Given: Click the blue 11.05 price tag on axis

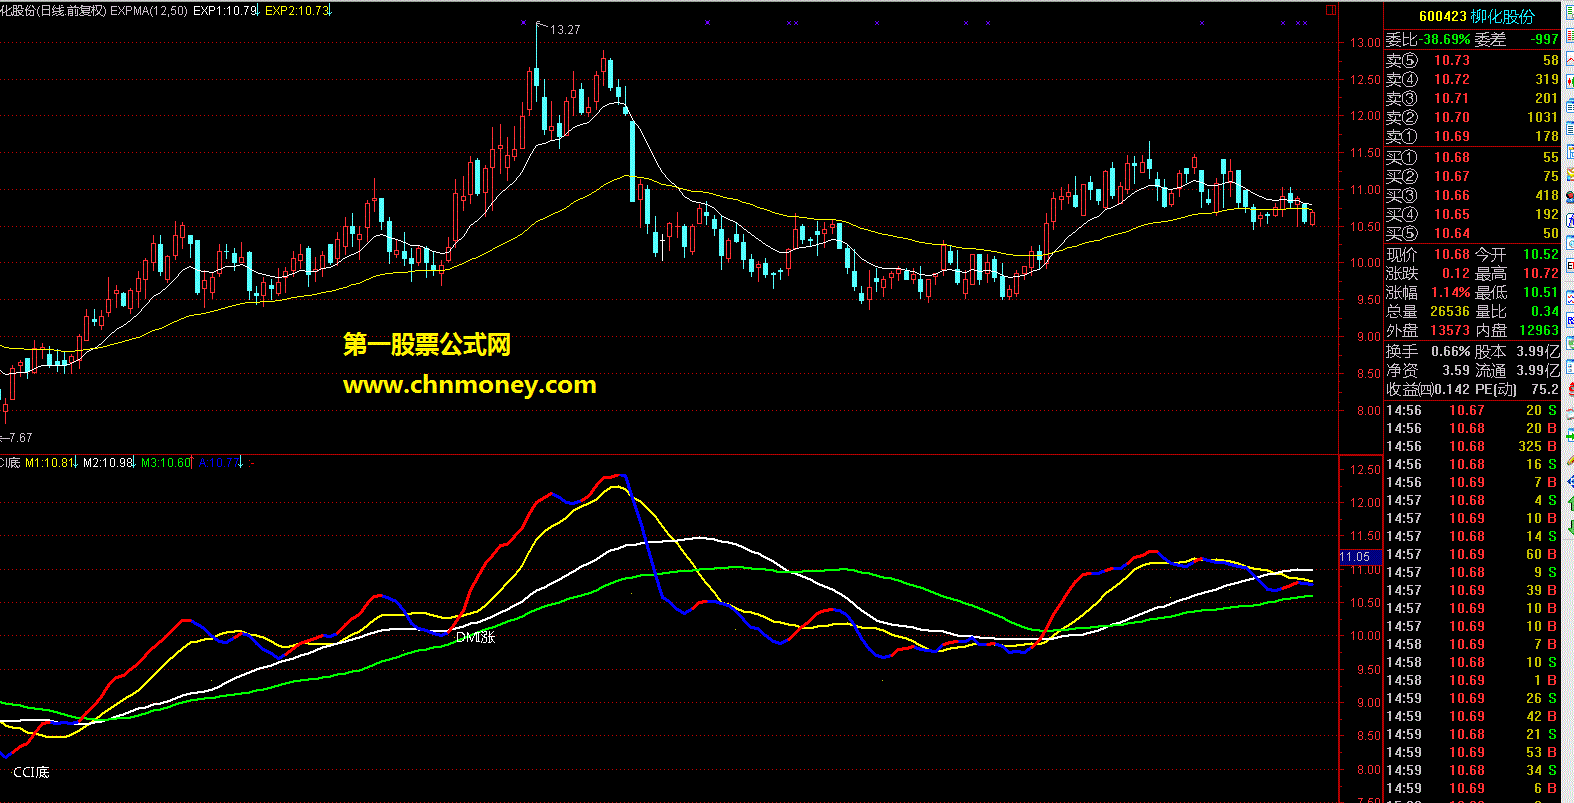Looking at the screenshot, I should (1358, 557).
